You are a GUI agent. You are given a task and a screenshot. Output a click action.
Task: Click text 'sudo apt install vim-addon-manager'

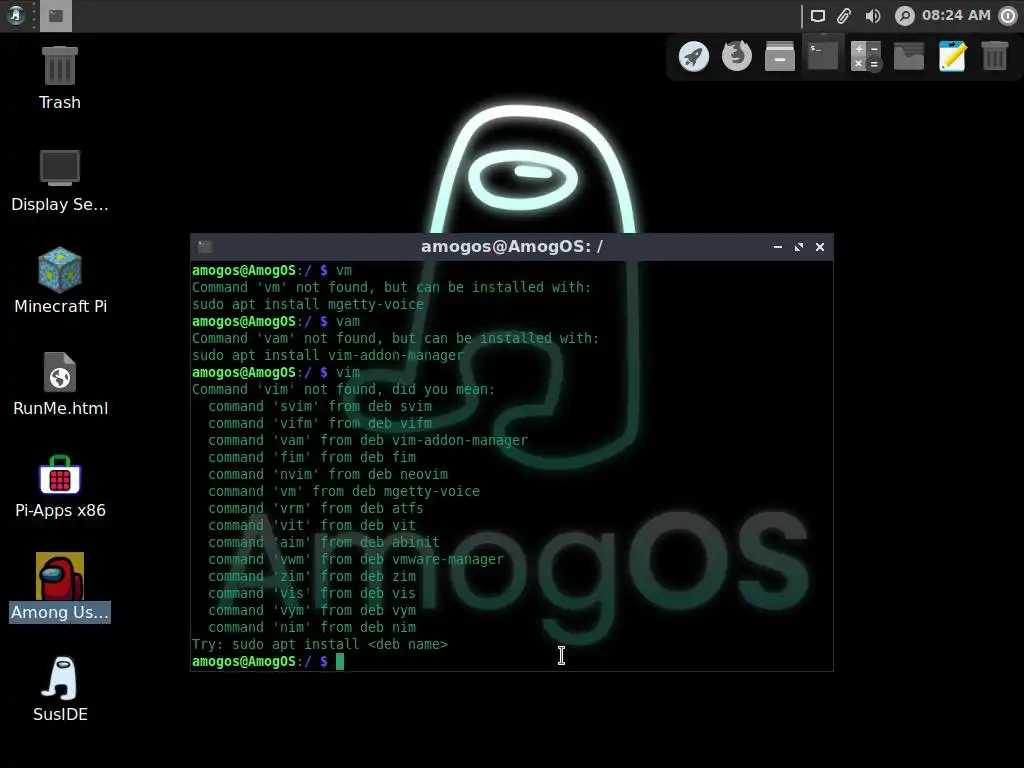(328, 355)
